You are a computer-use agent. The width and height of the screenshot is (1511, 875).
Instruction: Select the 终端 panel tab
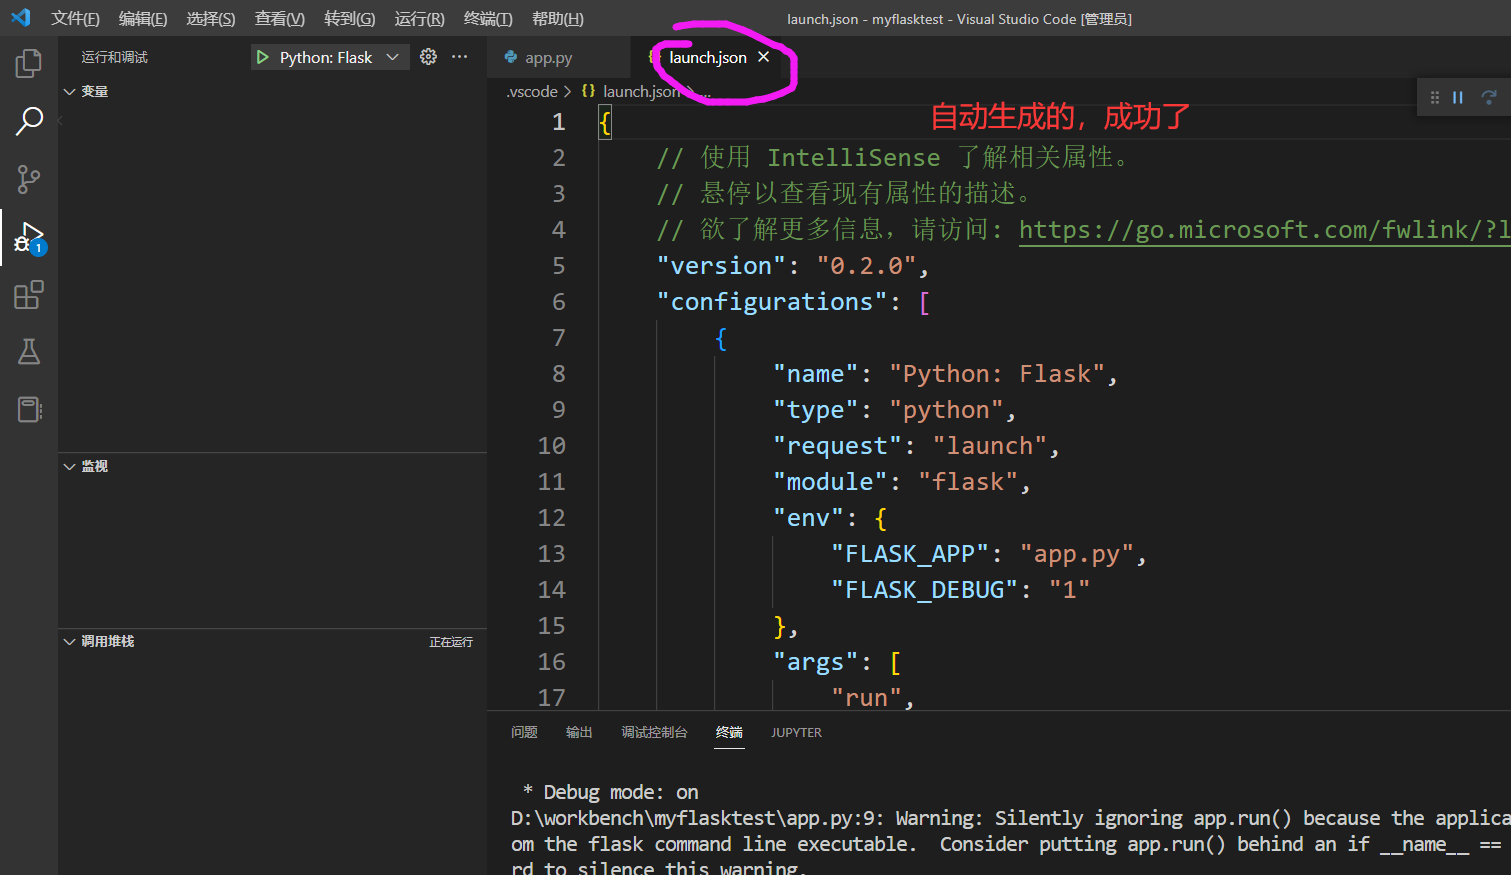(x=729, y=732)
